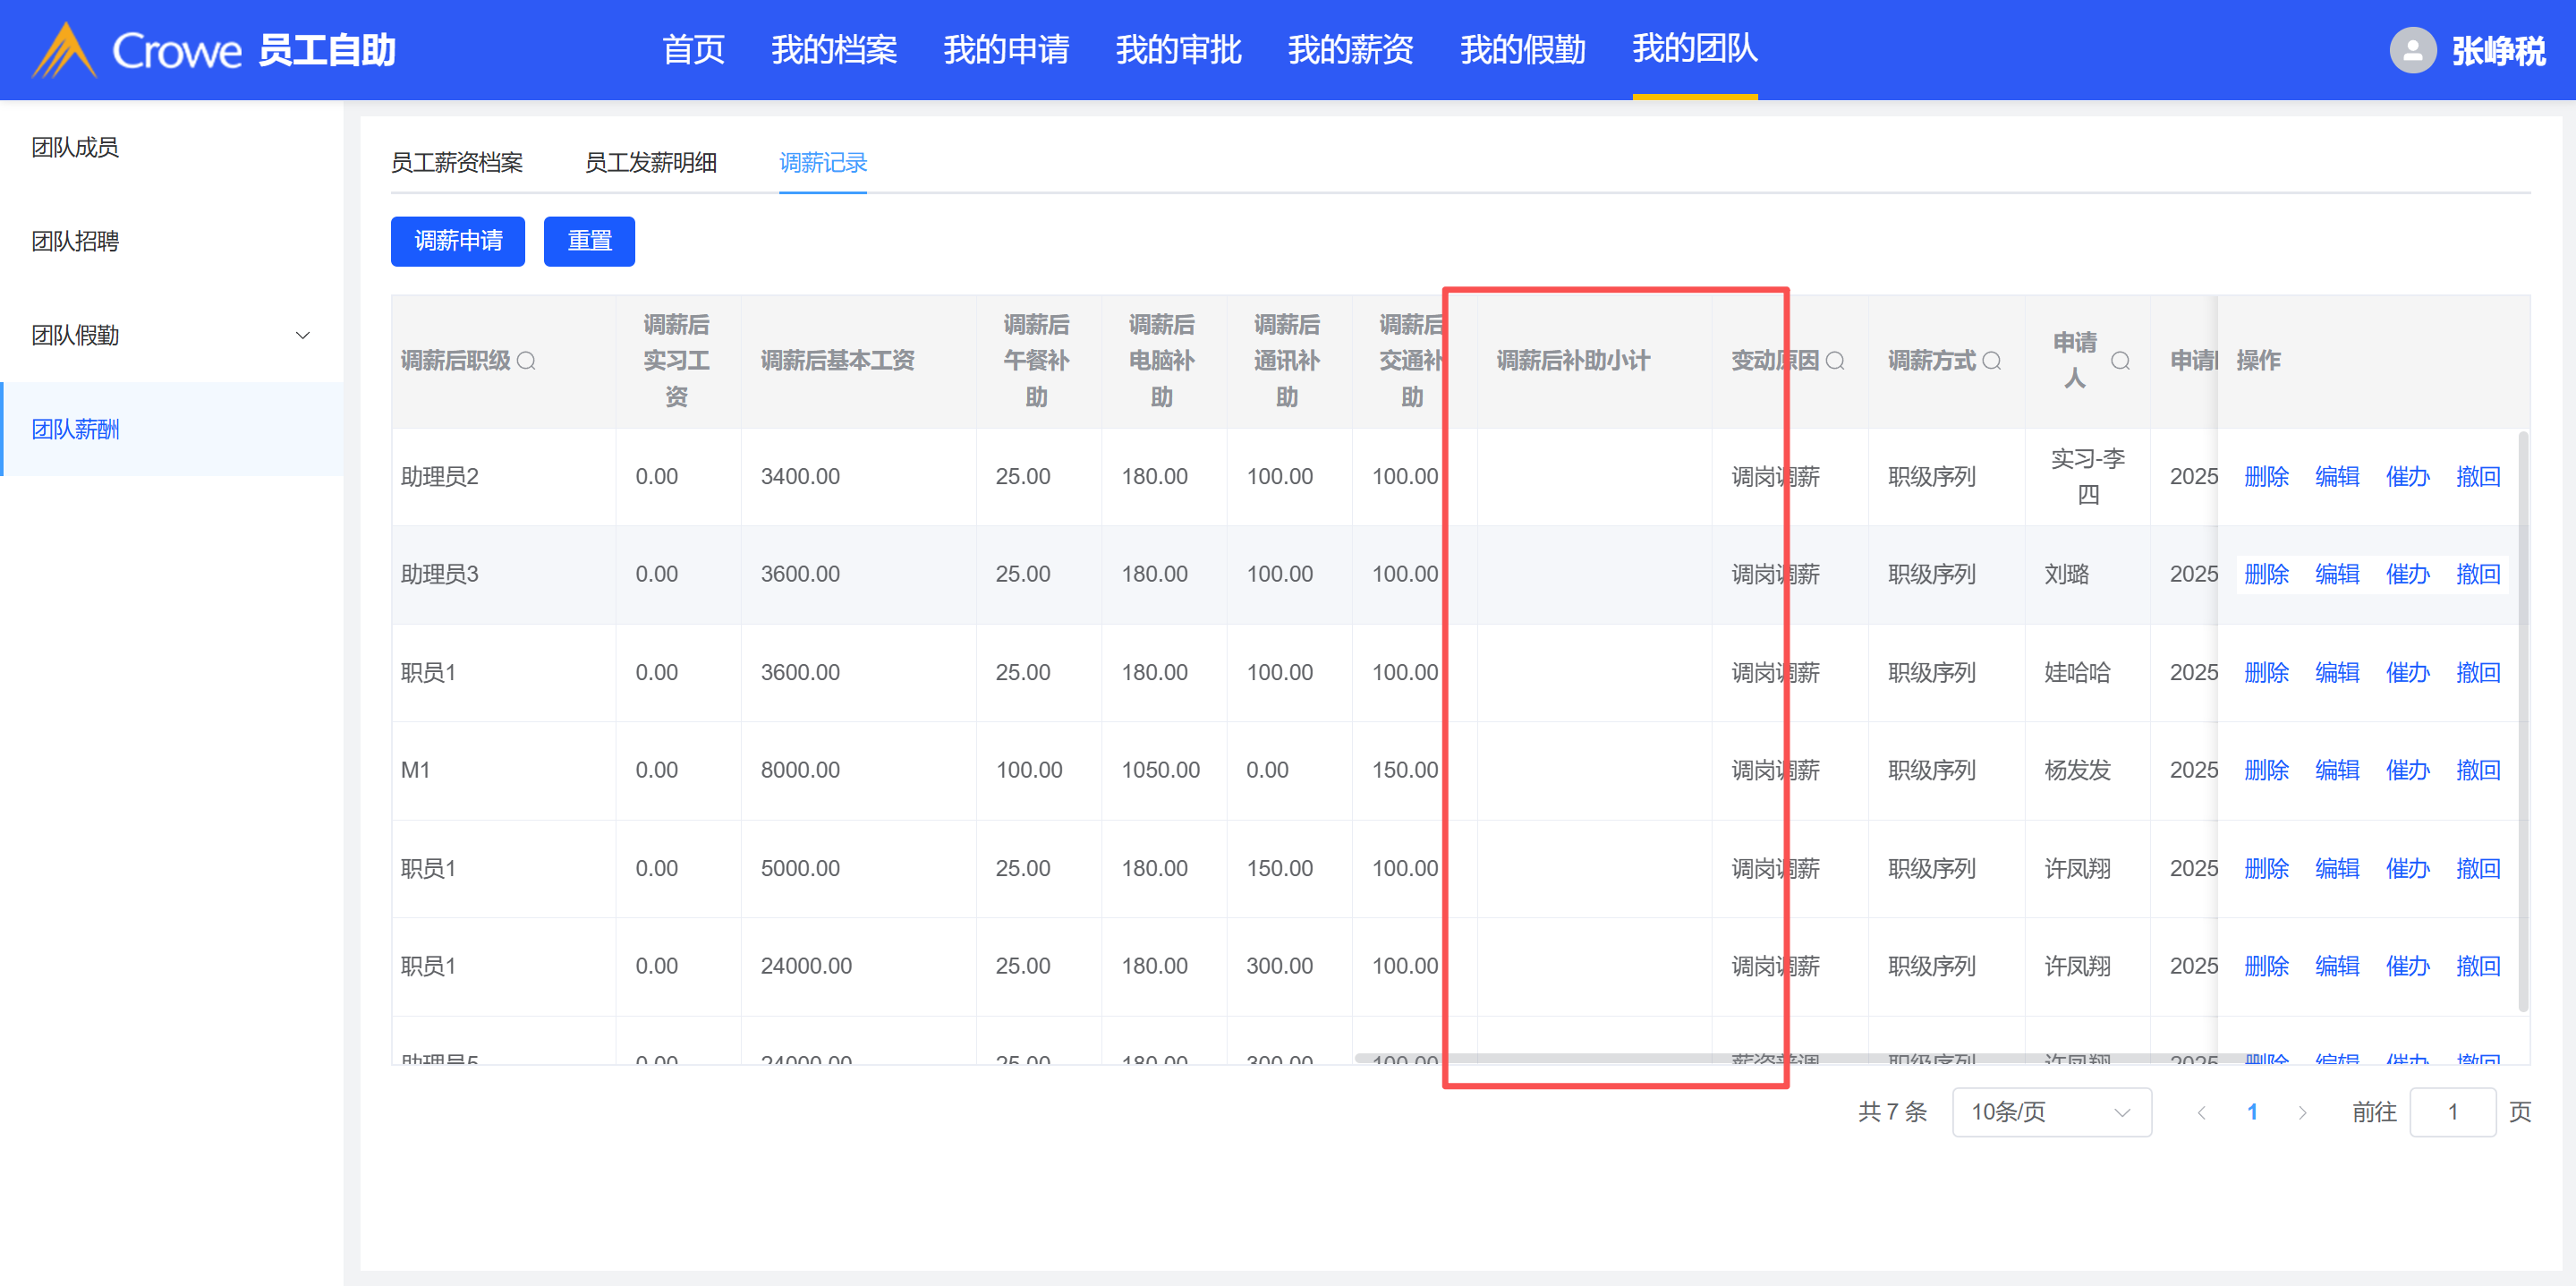Go to next page arrow in pagination

pyautogui.click(x=2302, y=1112)
